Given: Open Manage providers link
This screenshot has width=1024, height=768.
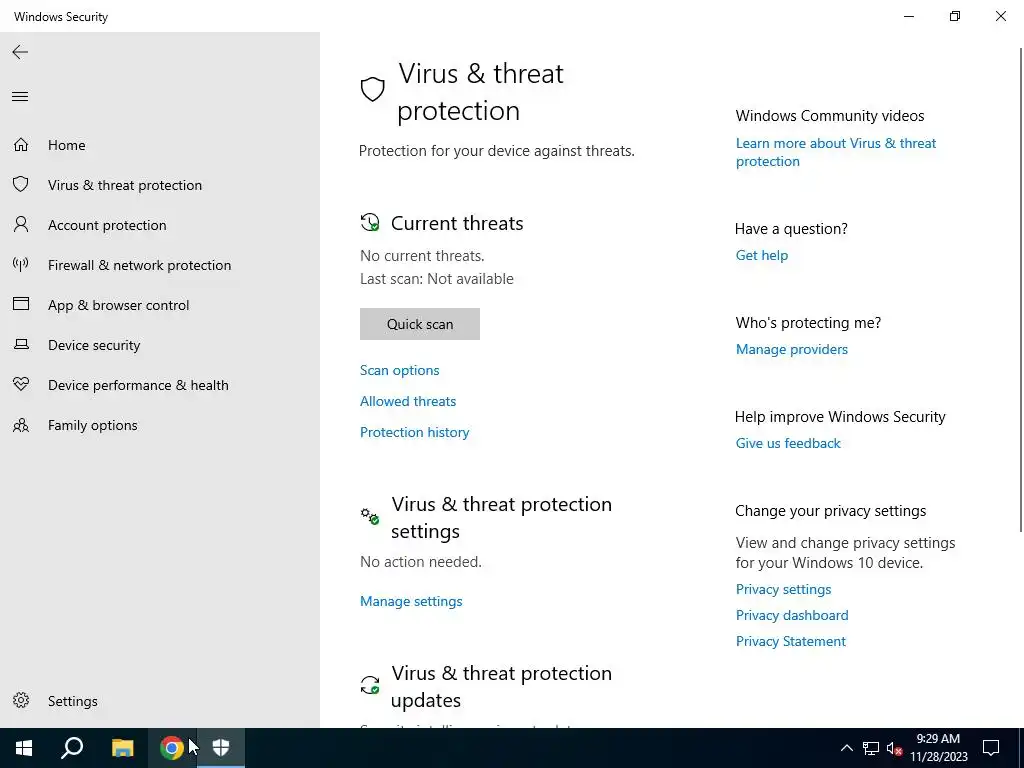Looking at the screenshot, I should click(x=792, y=349).
